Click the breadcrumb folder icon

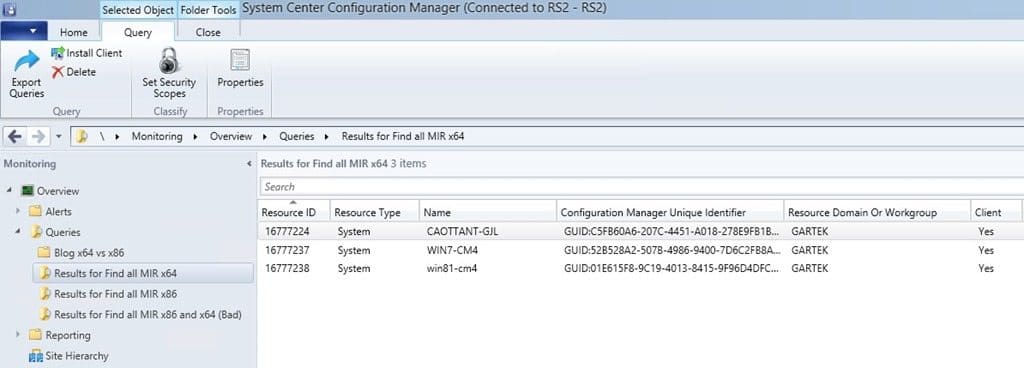(x=82, y=136)
